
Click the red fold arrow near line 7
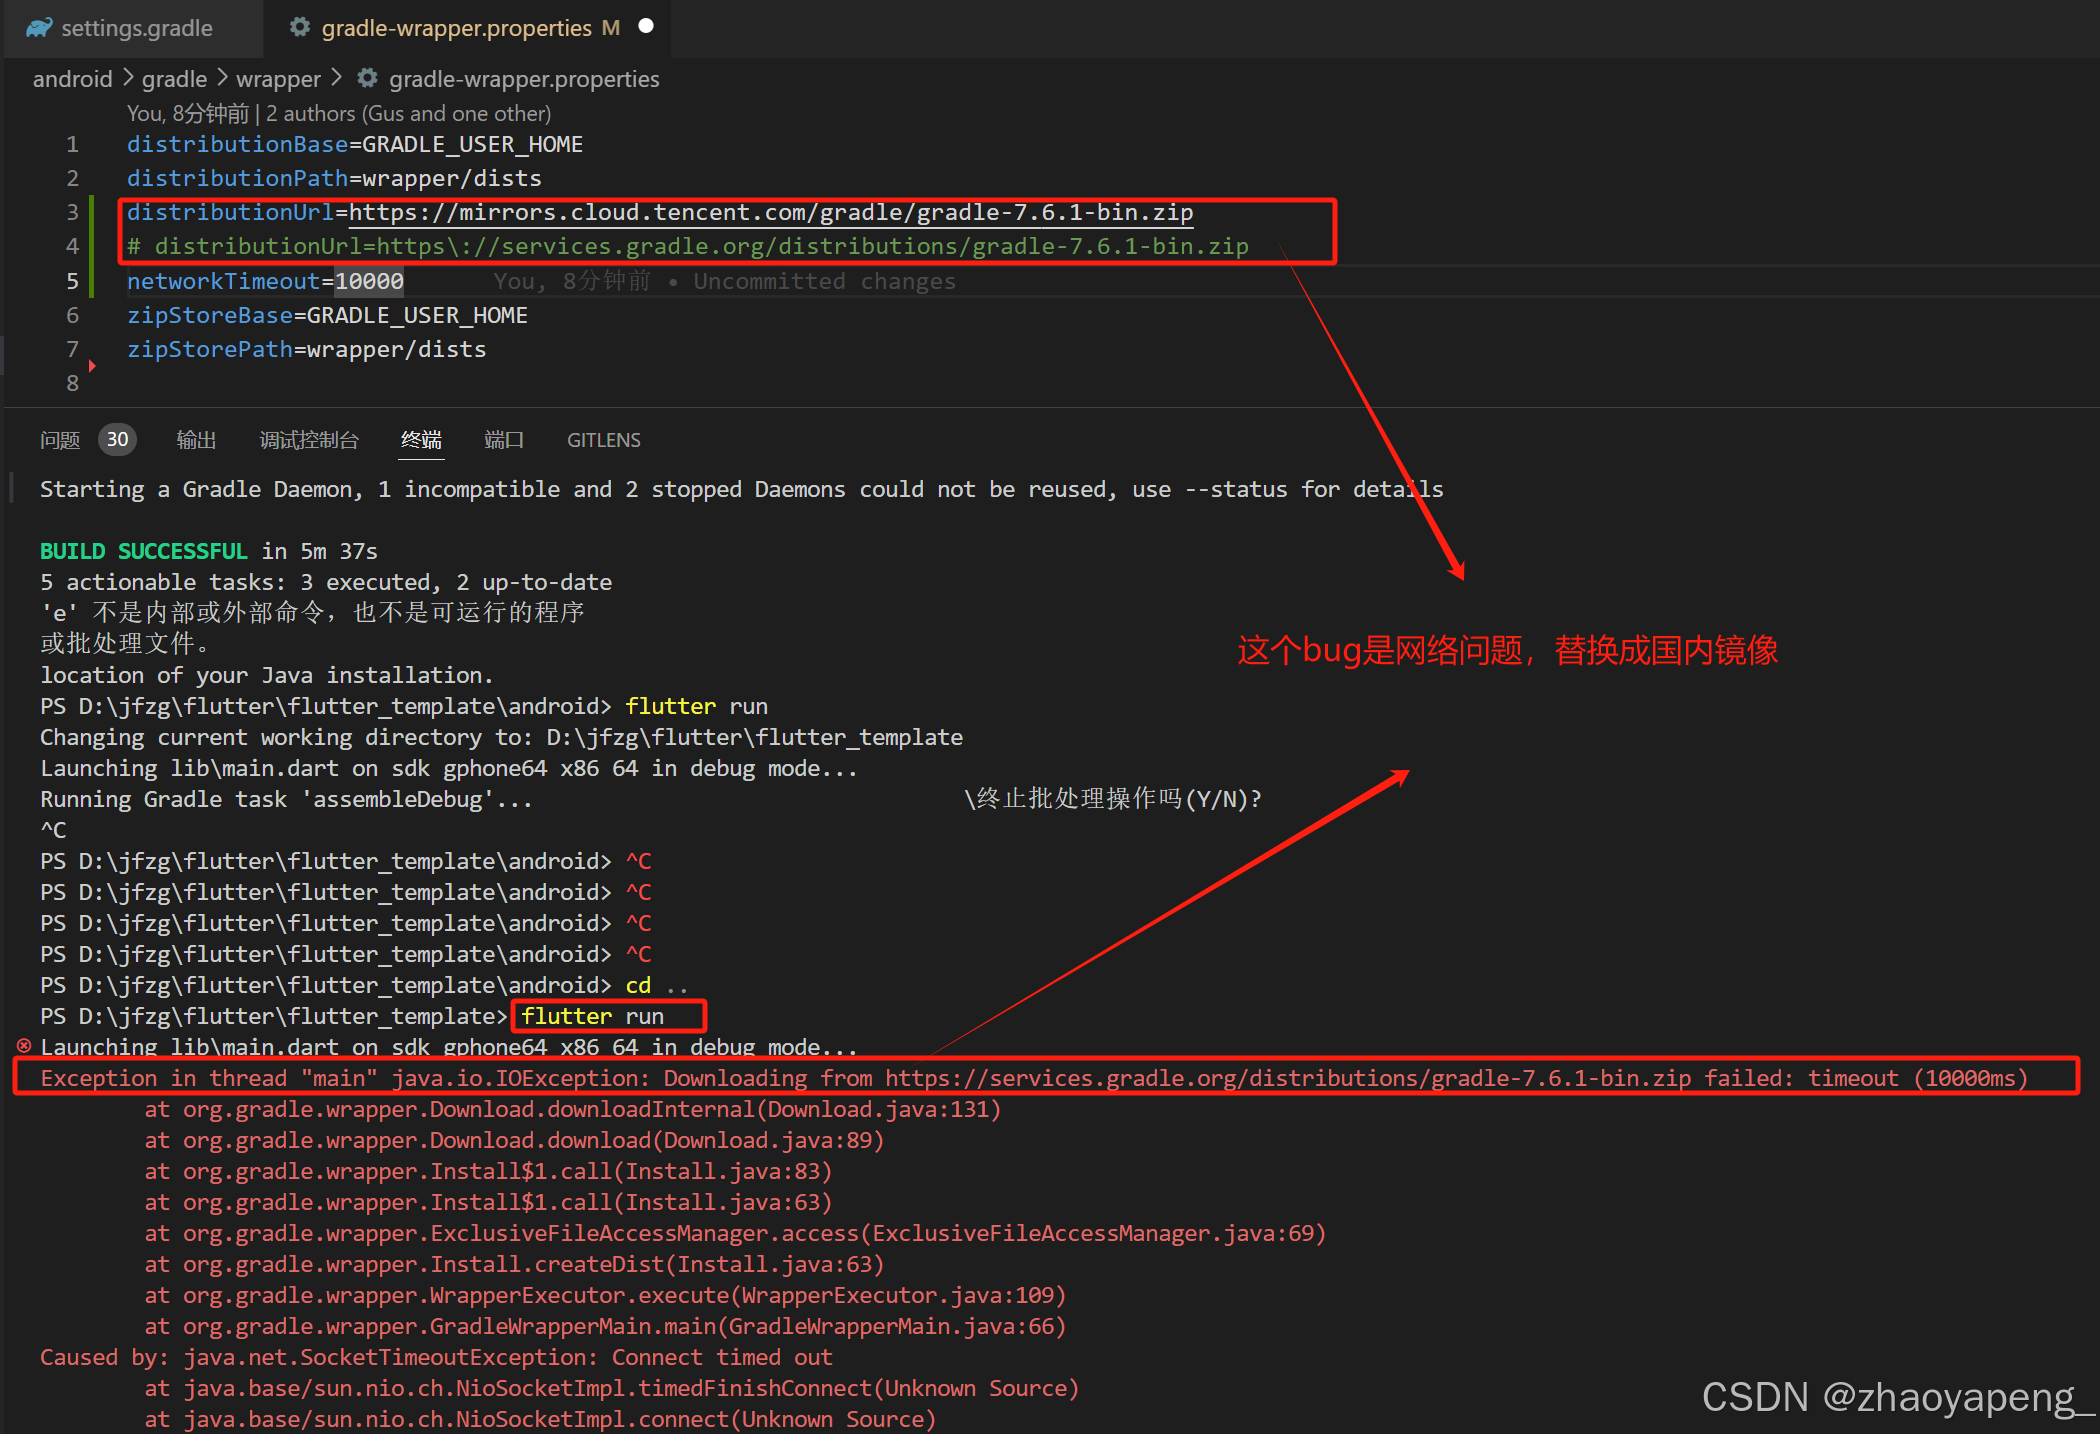coord(92,366)
